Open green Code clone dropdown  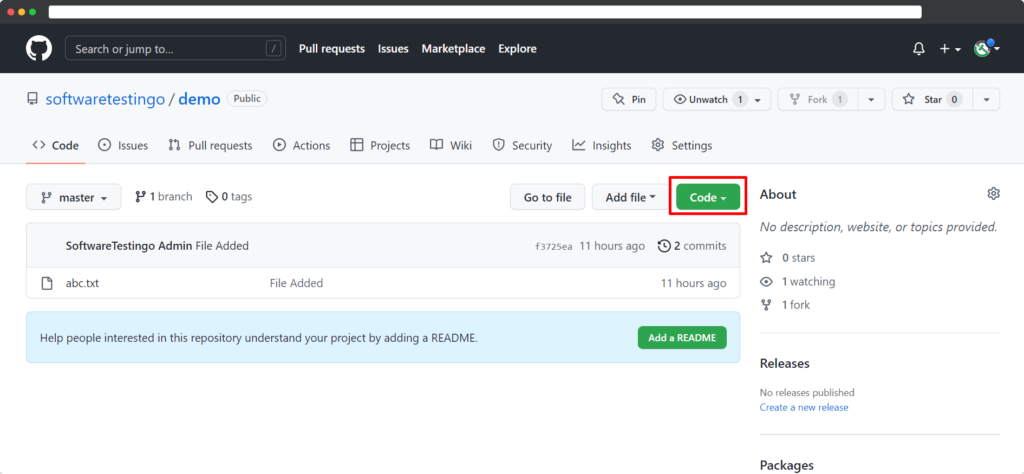click(x=708, y=197)
